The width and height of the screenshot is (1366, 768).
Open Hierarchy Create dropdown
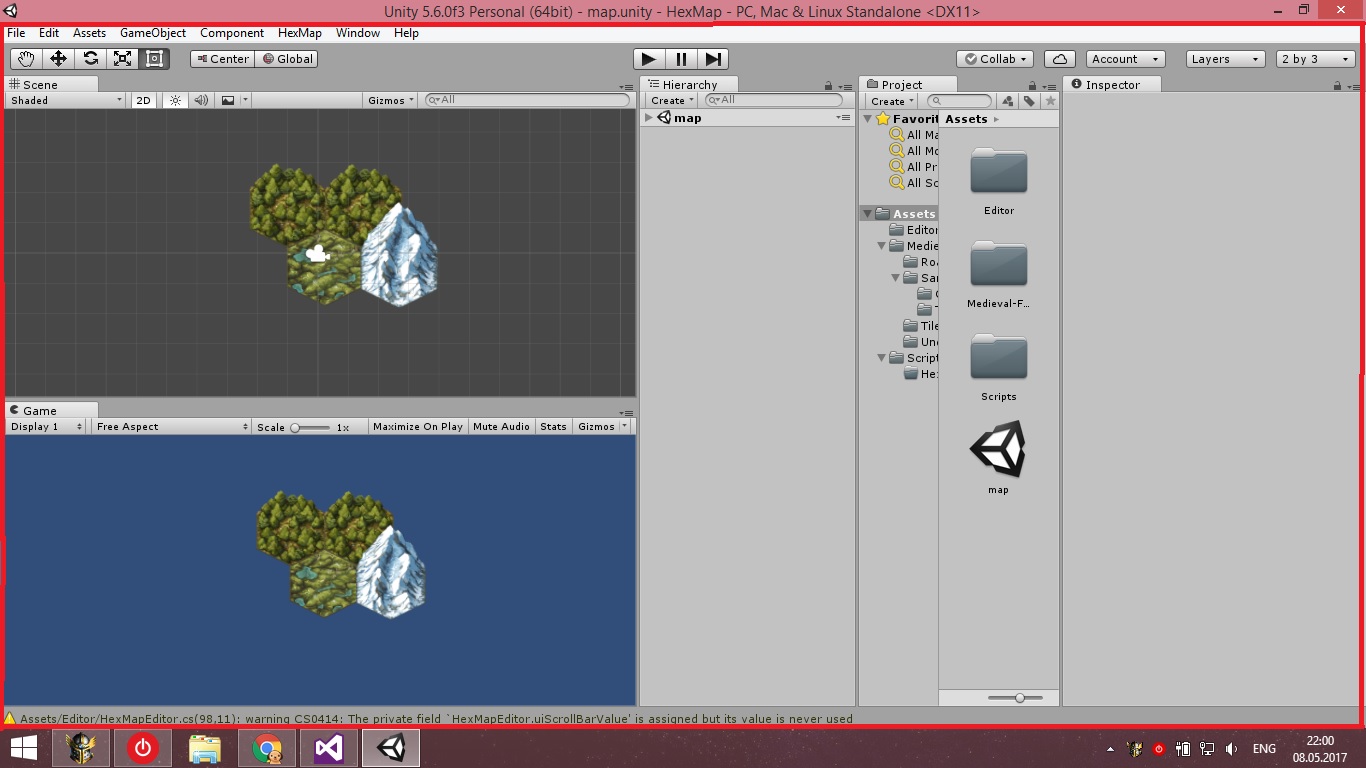coord(672,101)
